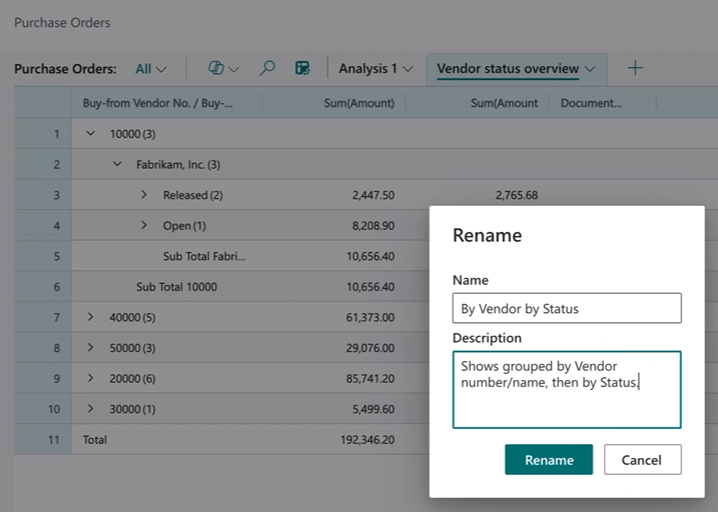Expand the 40000 (5) vendor group
Screen dimensions: 718x512
90,317
